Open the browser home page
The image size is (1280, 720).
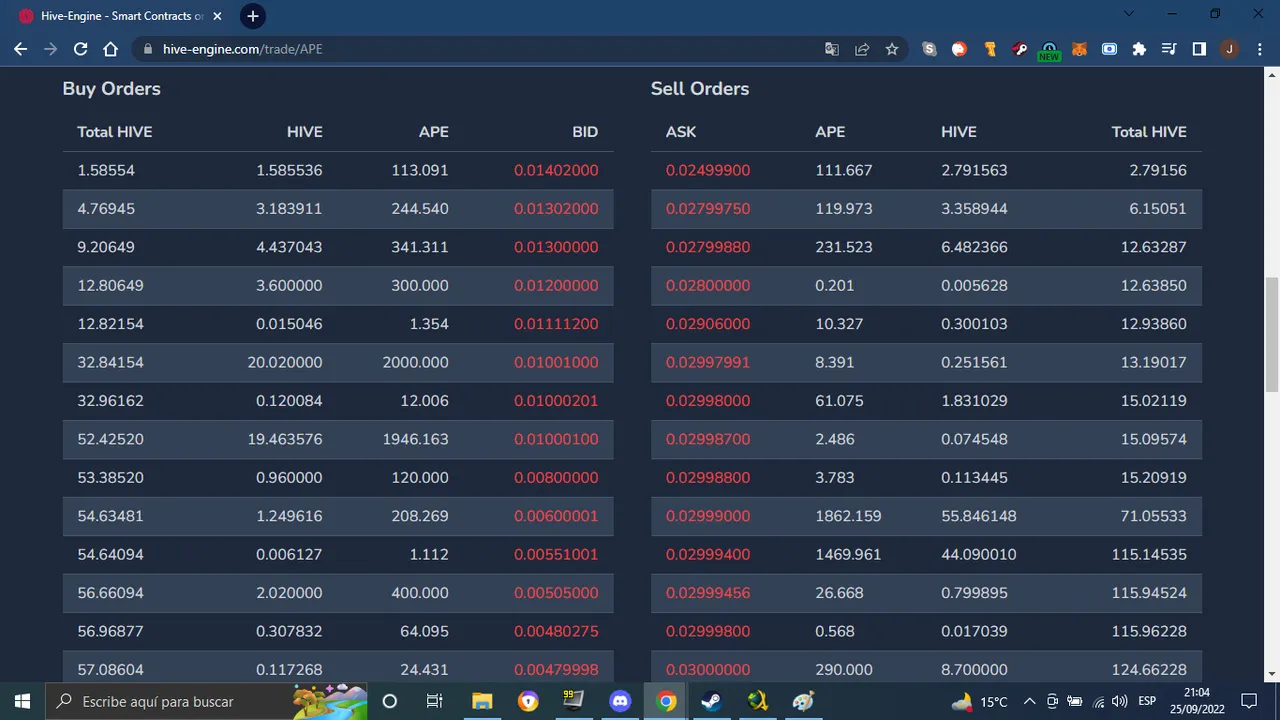[x=111, y=49]
